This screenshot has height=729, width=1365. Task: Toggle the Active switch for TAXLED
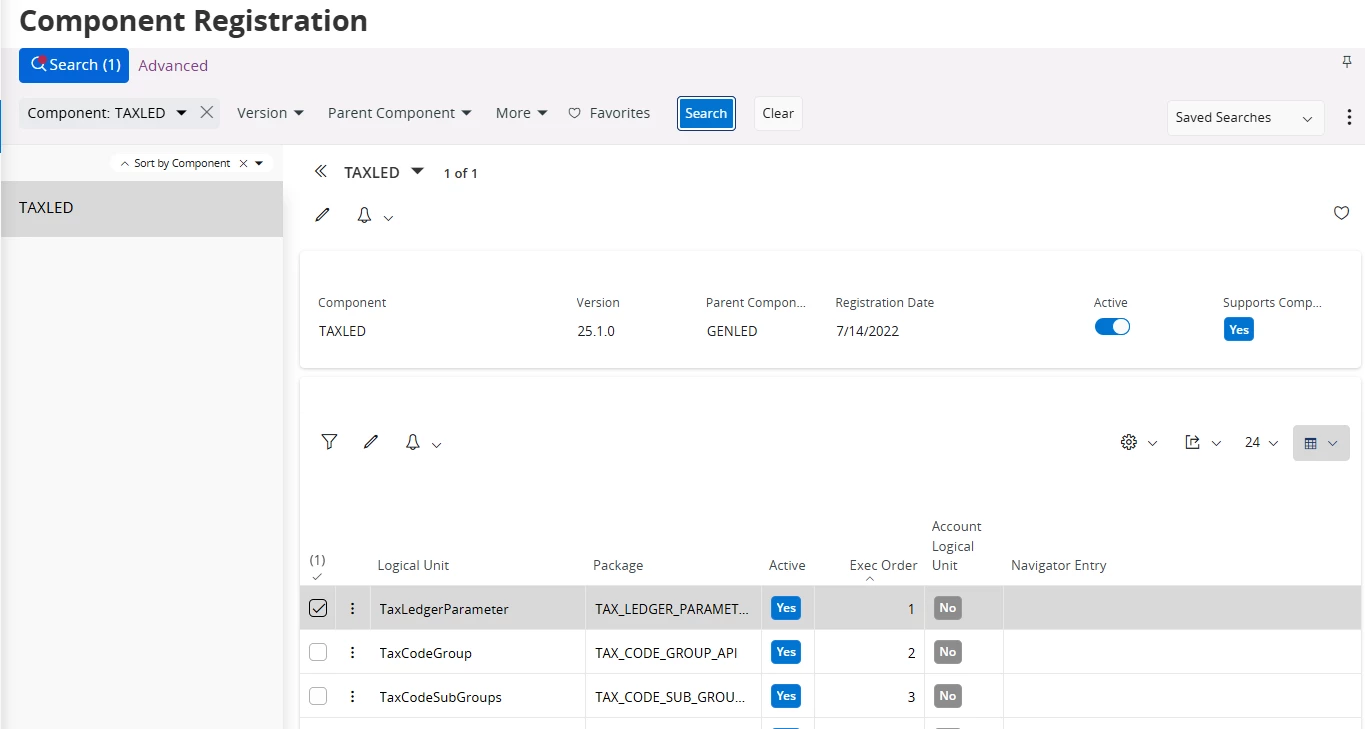[1112, 327]
